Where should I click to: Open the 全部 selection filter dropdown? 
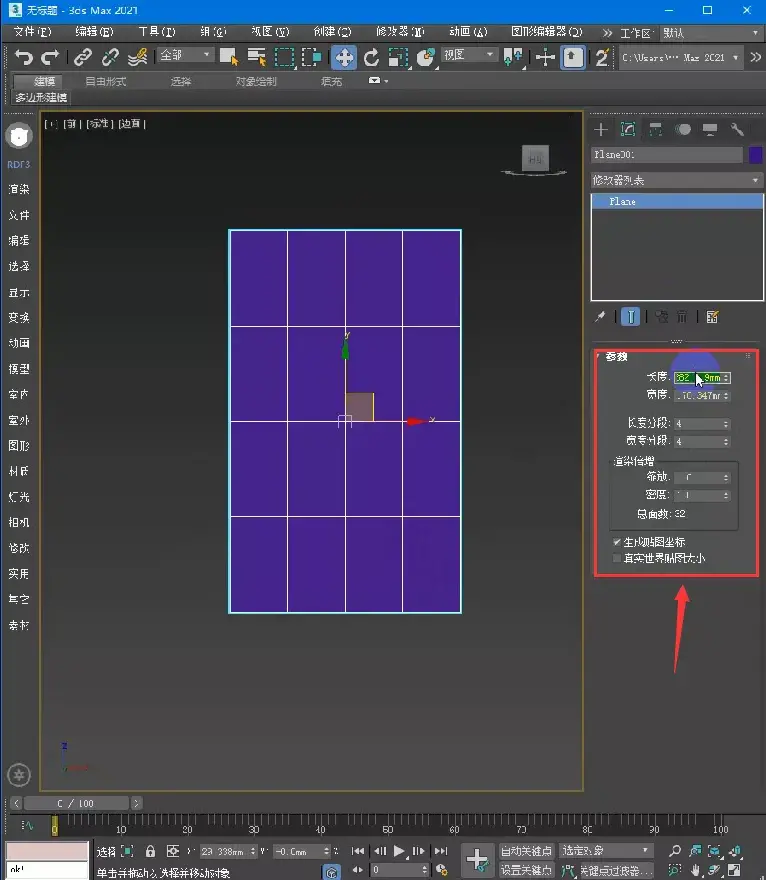pyautogui.click(x=186, y=56)
